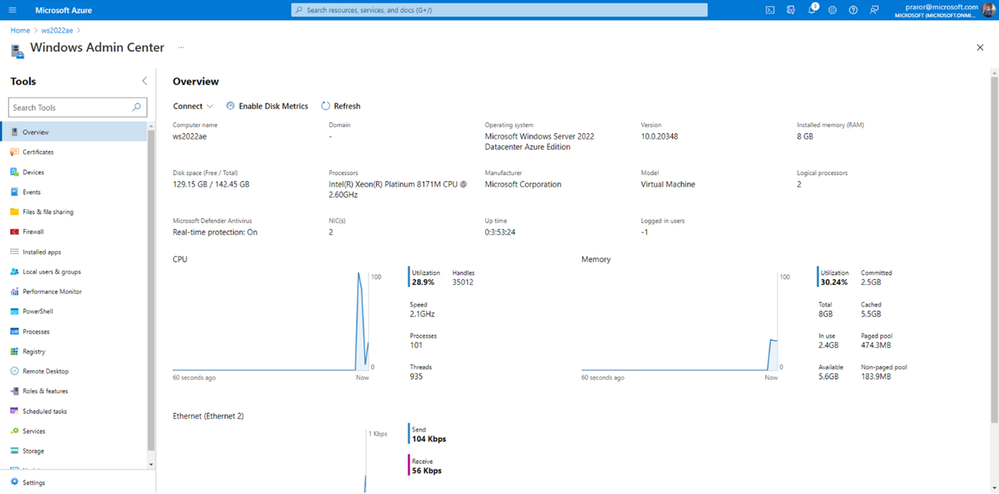Click the version value 10.0.20348

[x=658, y=136]
